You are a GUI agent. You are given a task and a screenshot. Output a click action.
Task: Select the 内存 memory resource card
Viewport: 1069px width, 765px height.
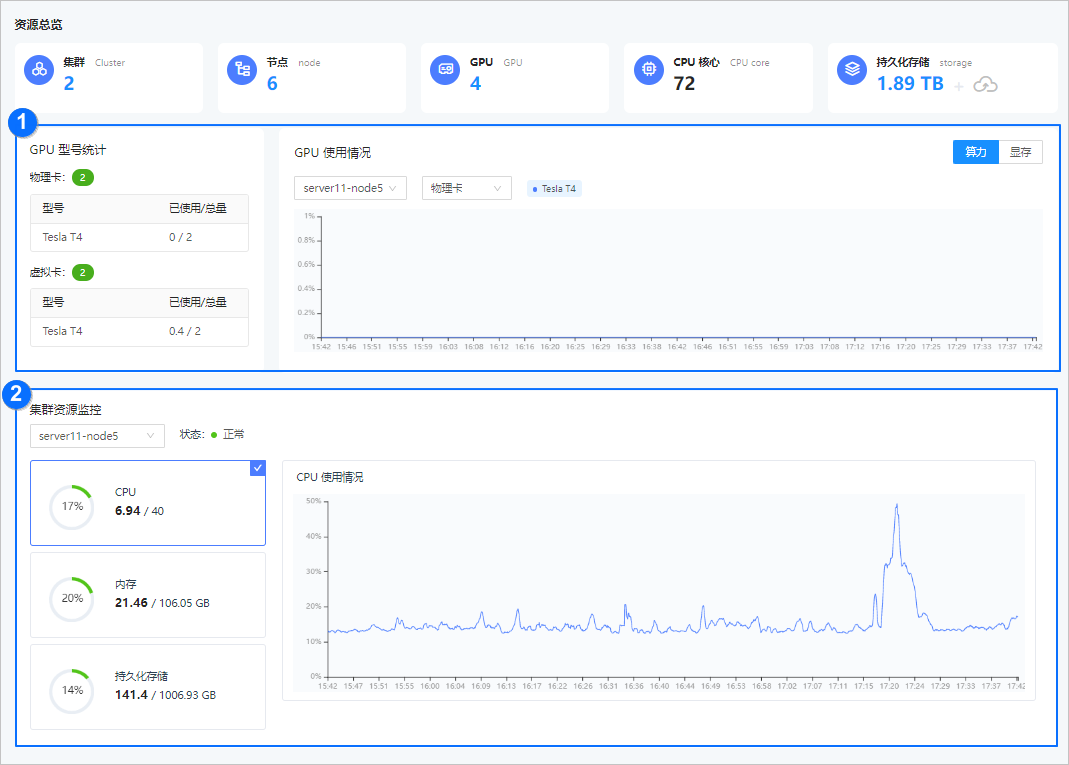148,595
